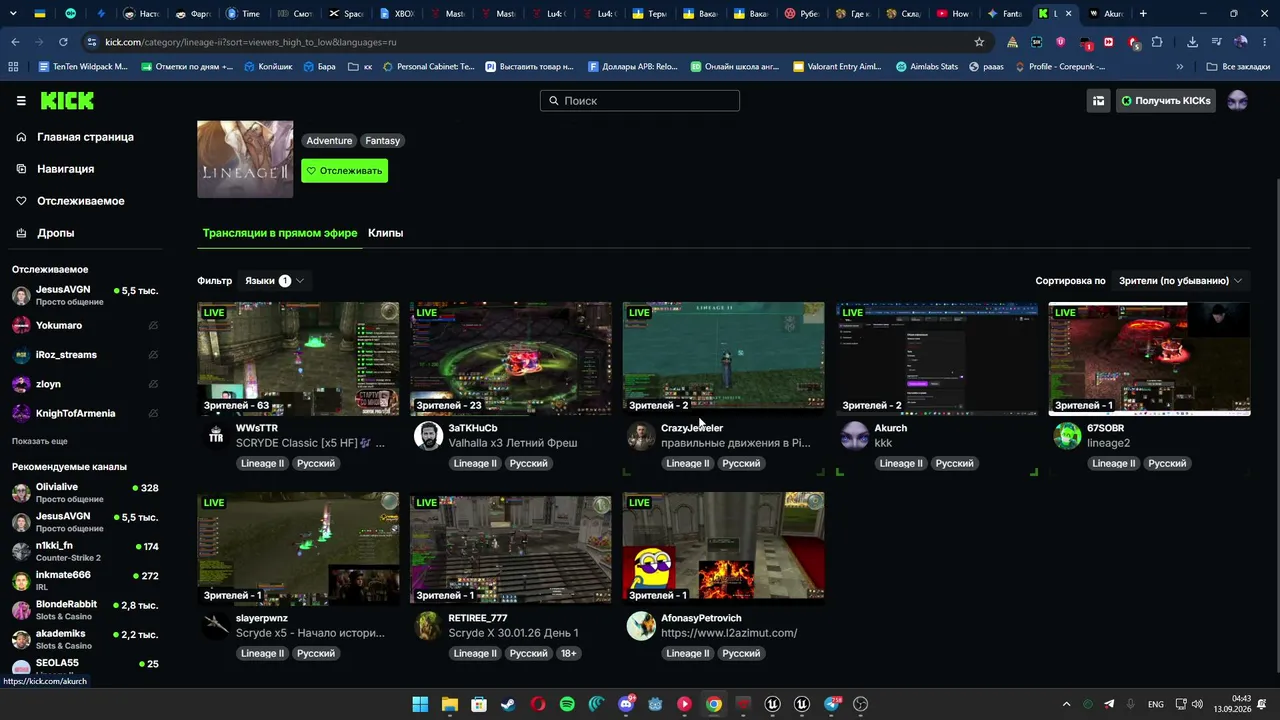Open OBS Studio from the taskbar
This screenshot has width=1280, height=720.
click(x=861, y=704)
